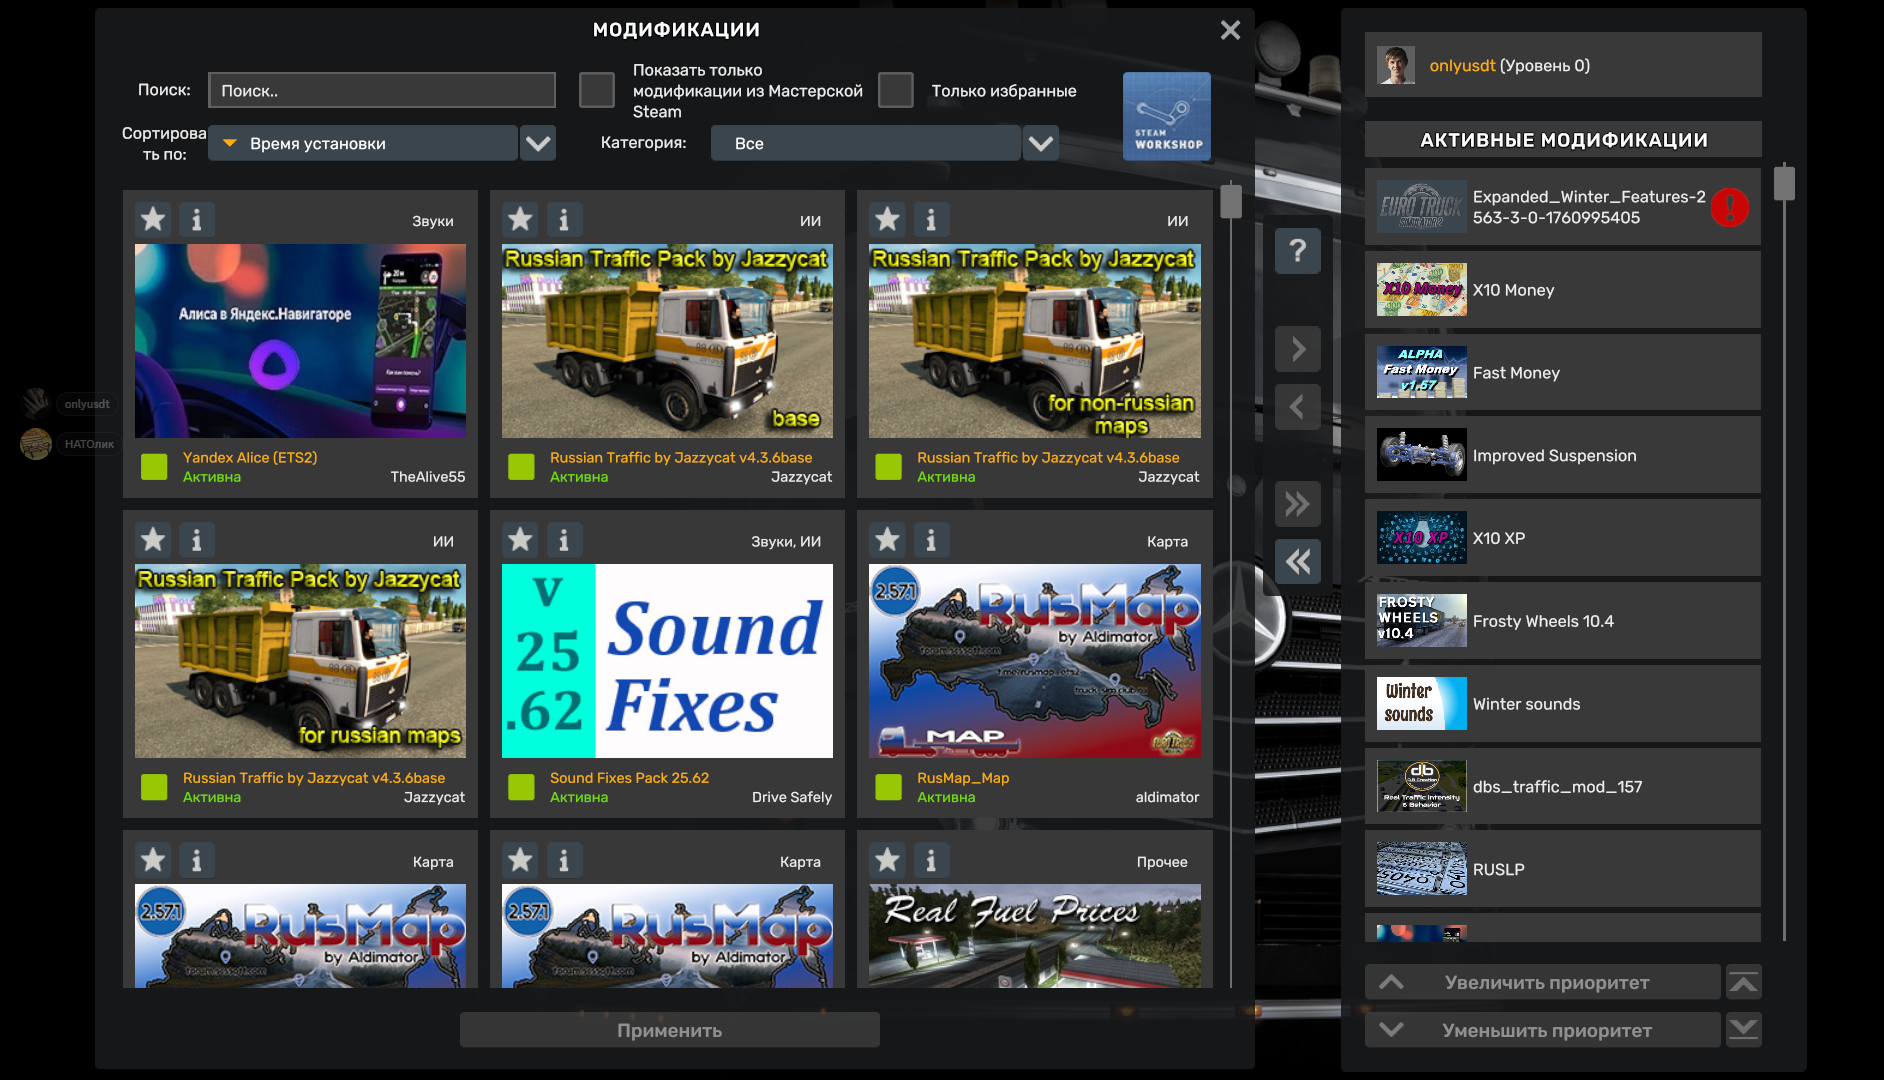Deactivate selected mod with left arrow

pyautogui.click(x=1297, y=407)
